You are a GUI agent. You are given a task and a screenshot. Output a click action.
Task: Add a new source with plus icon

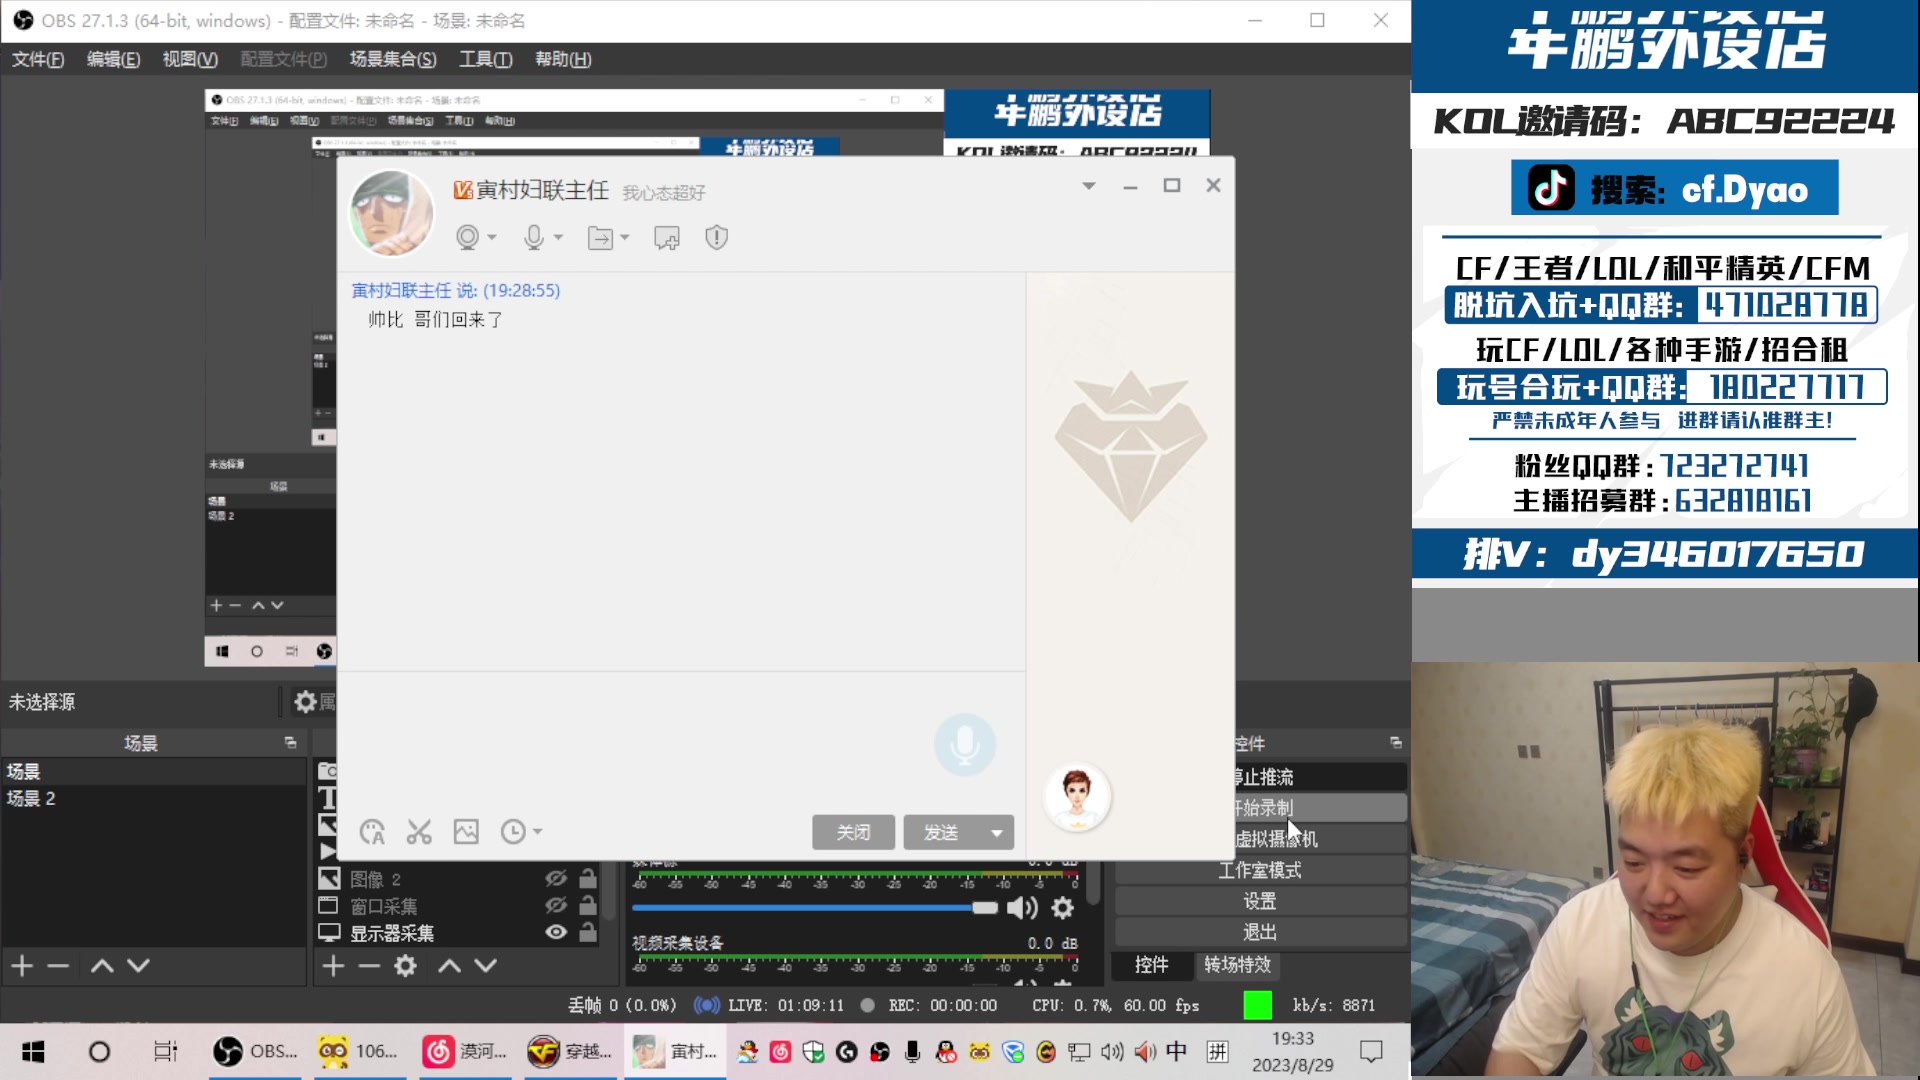(x=333, y=966)
